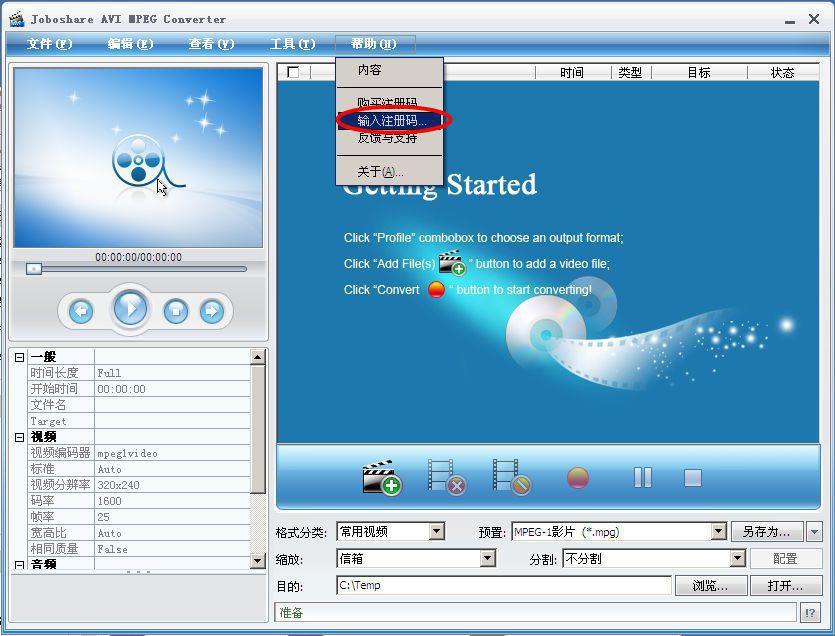Close the converter window
This screenshot has width=835, height=636.
(x=814, y=19)
